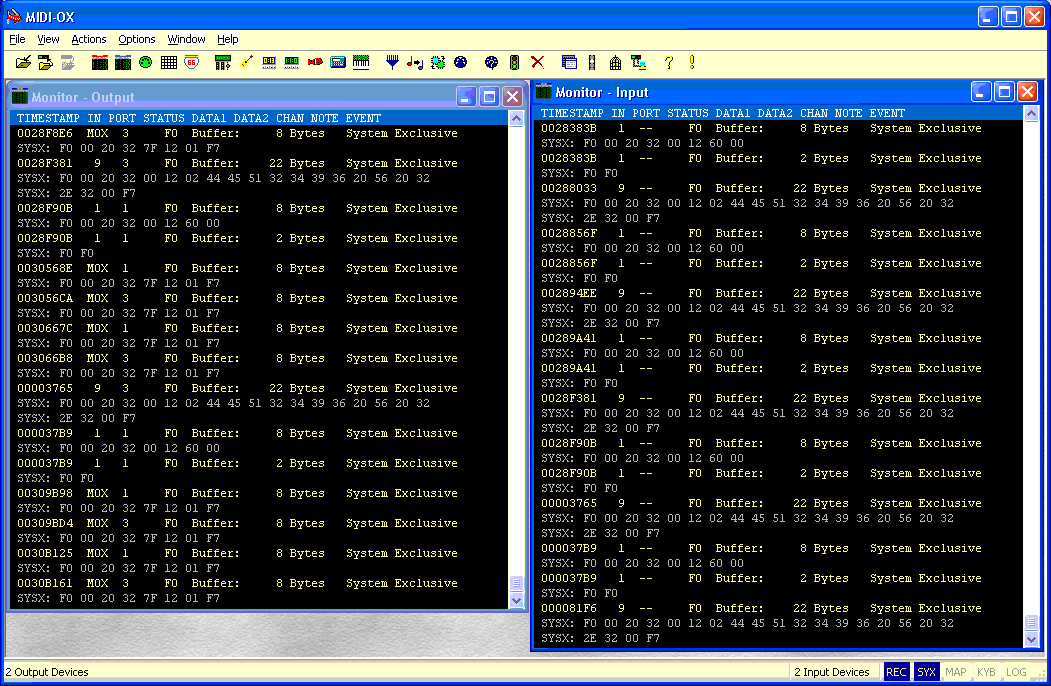
Task: Toggle the MAP status bar indicator
Action: [956, 672]
